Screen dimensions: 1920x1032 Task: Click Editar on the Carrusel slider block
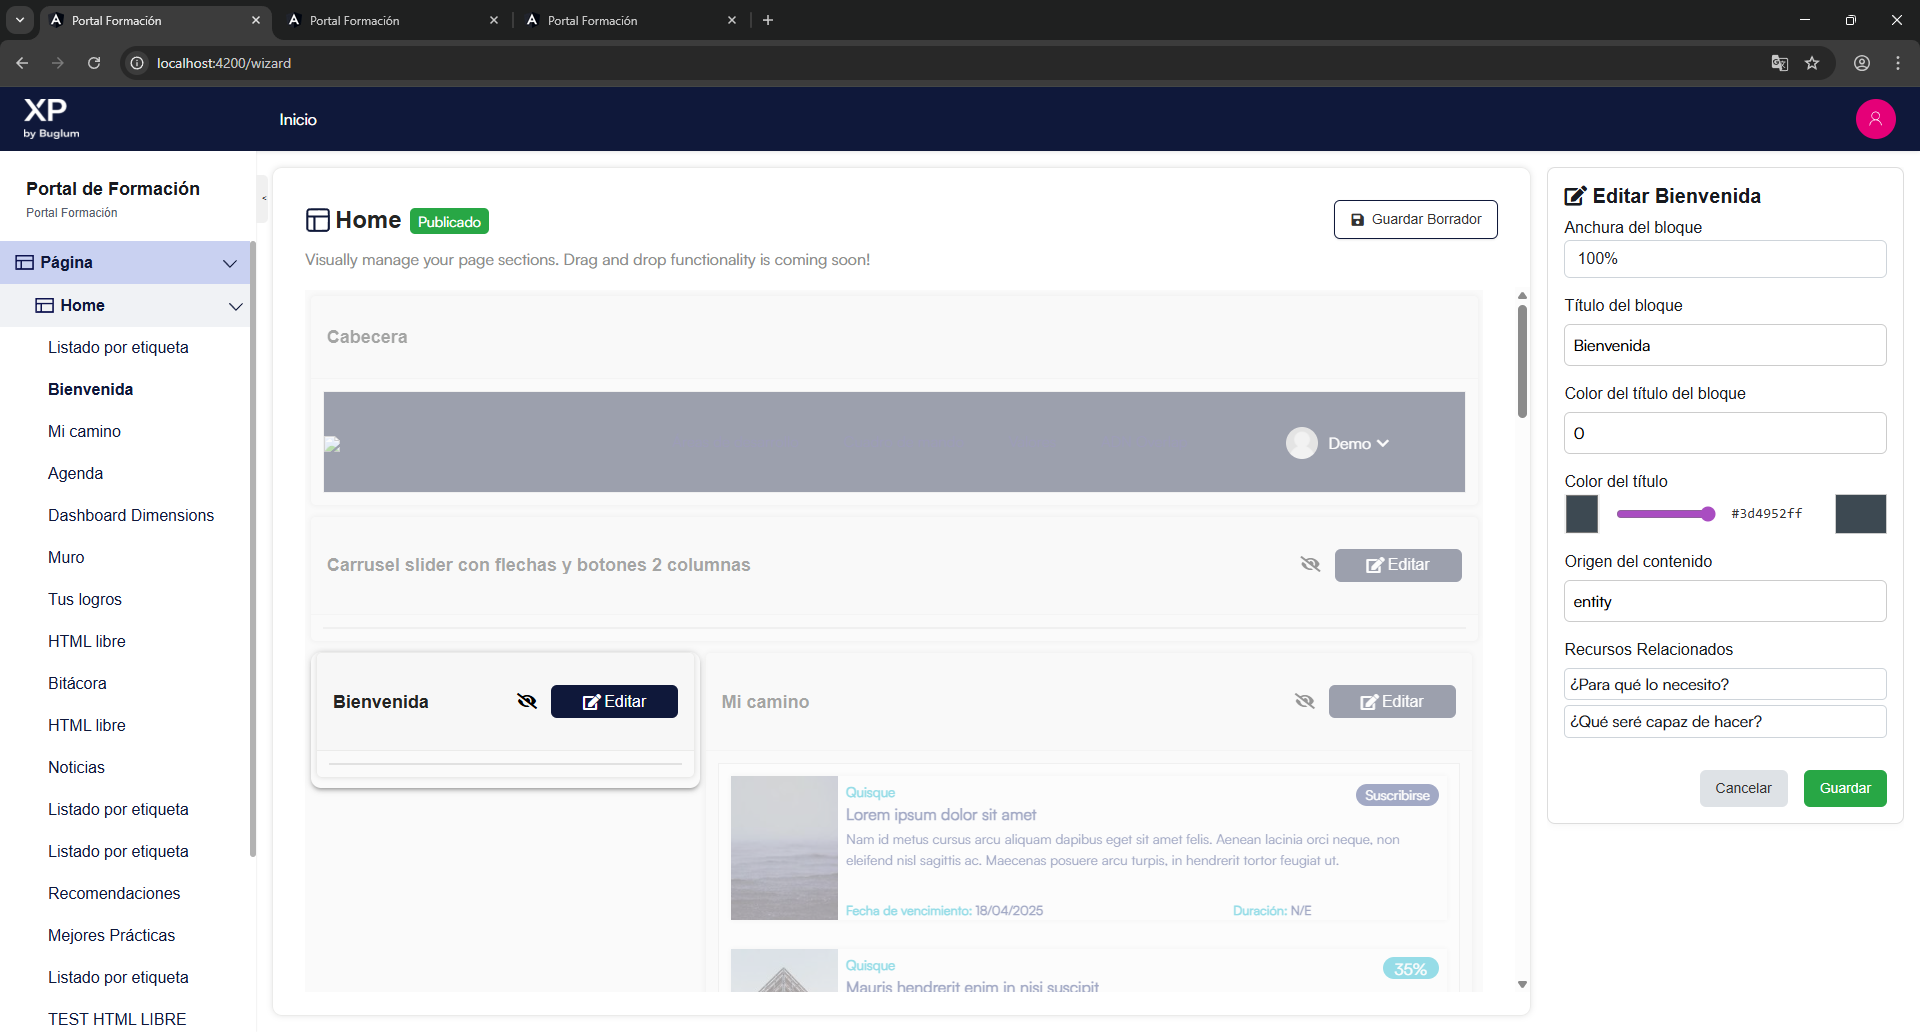click(x=1398, y=565)
